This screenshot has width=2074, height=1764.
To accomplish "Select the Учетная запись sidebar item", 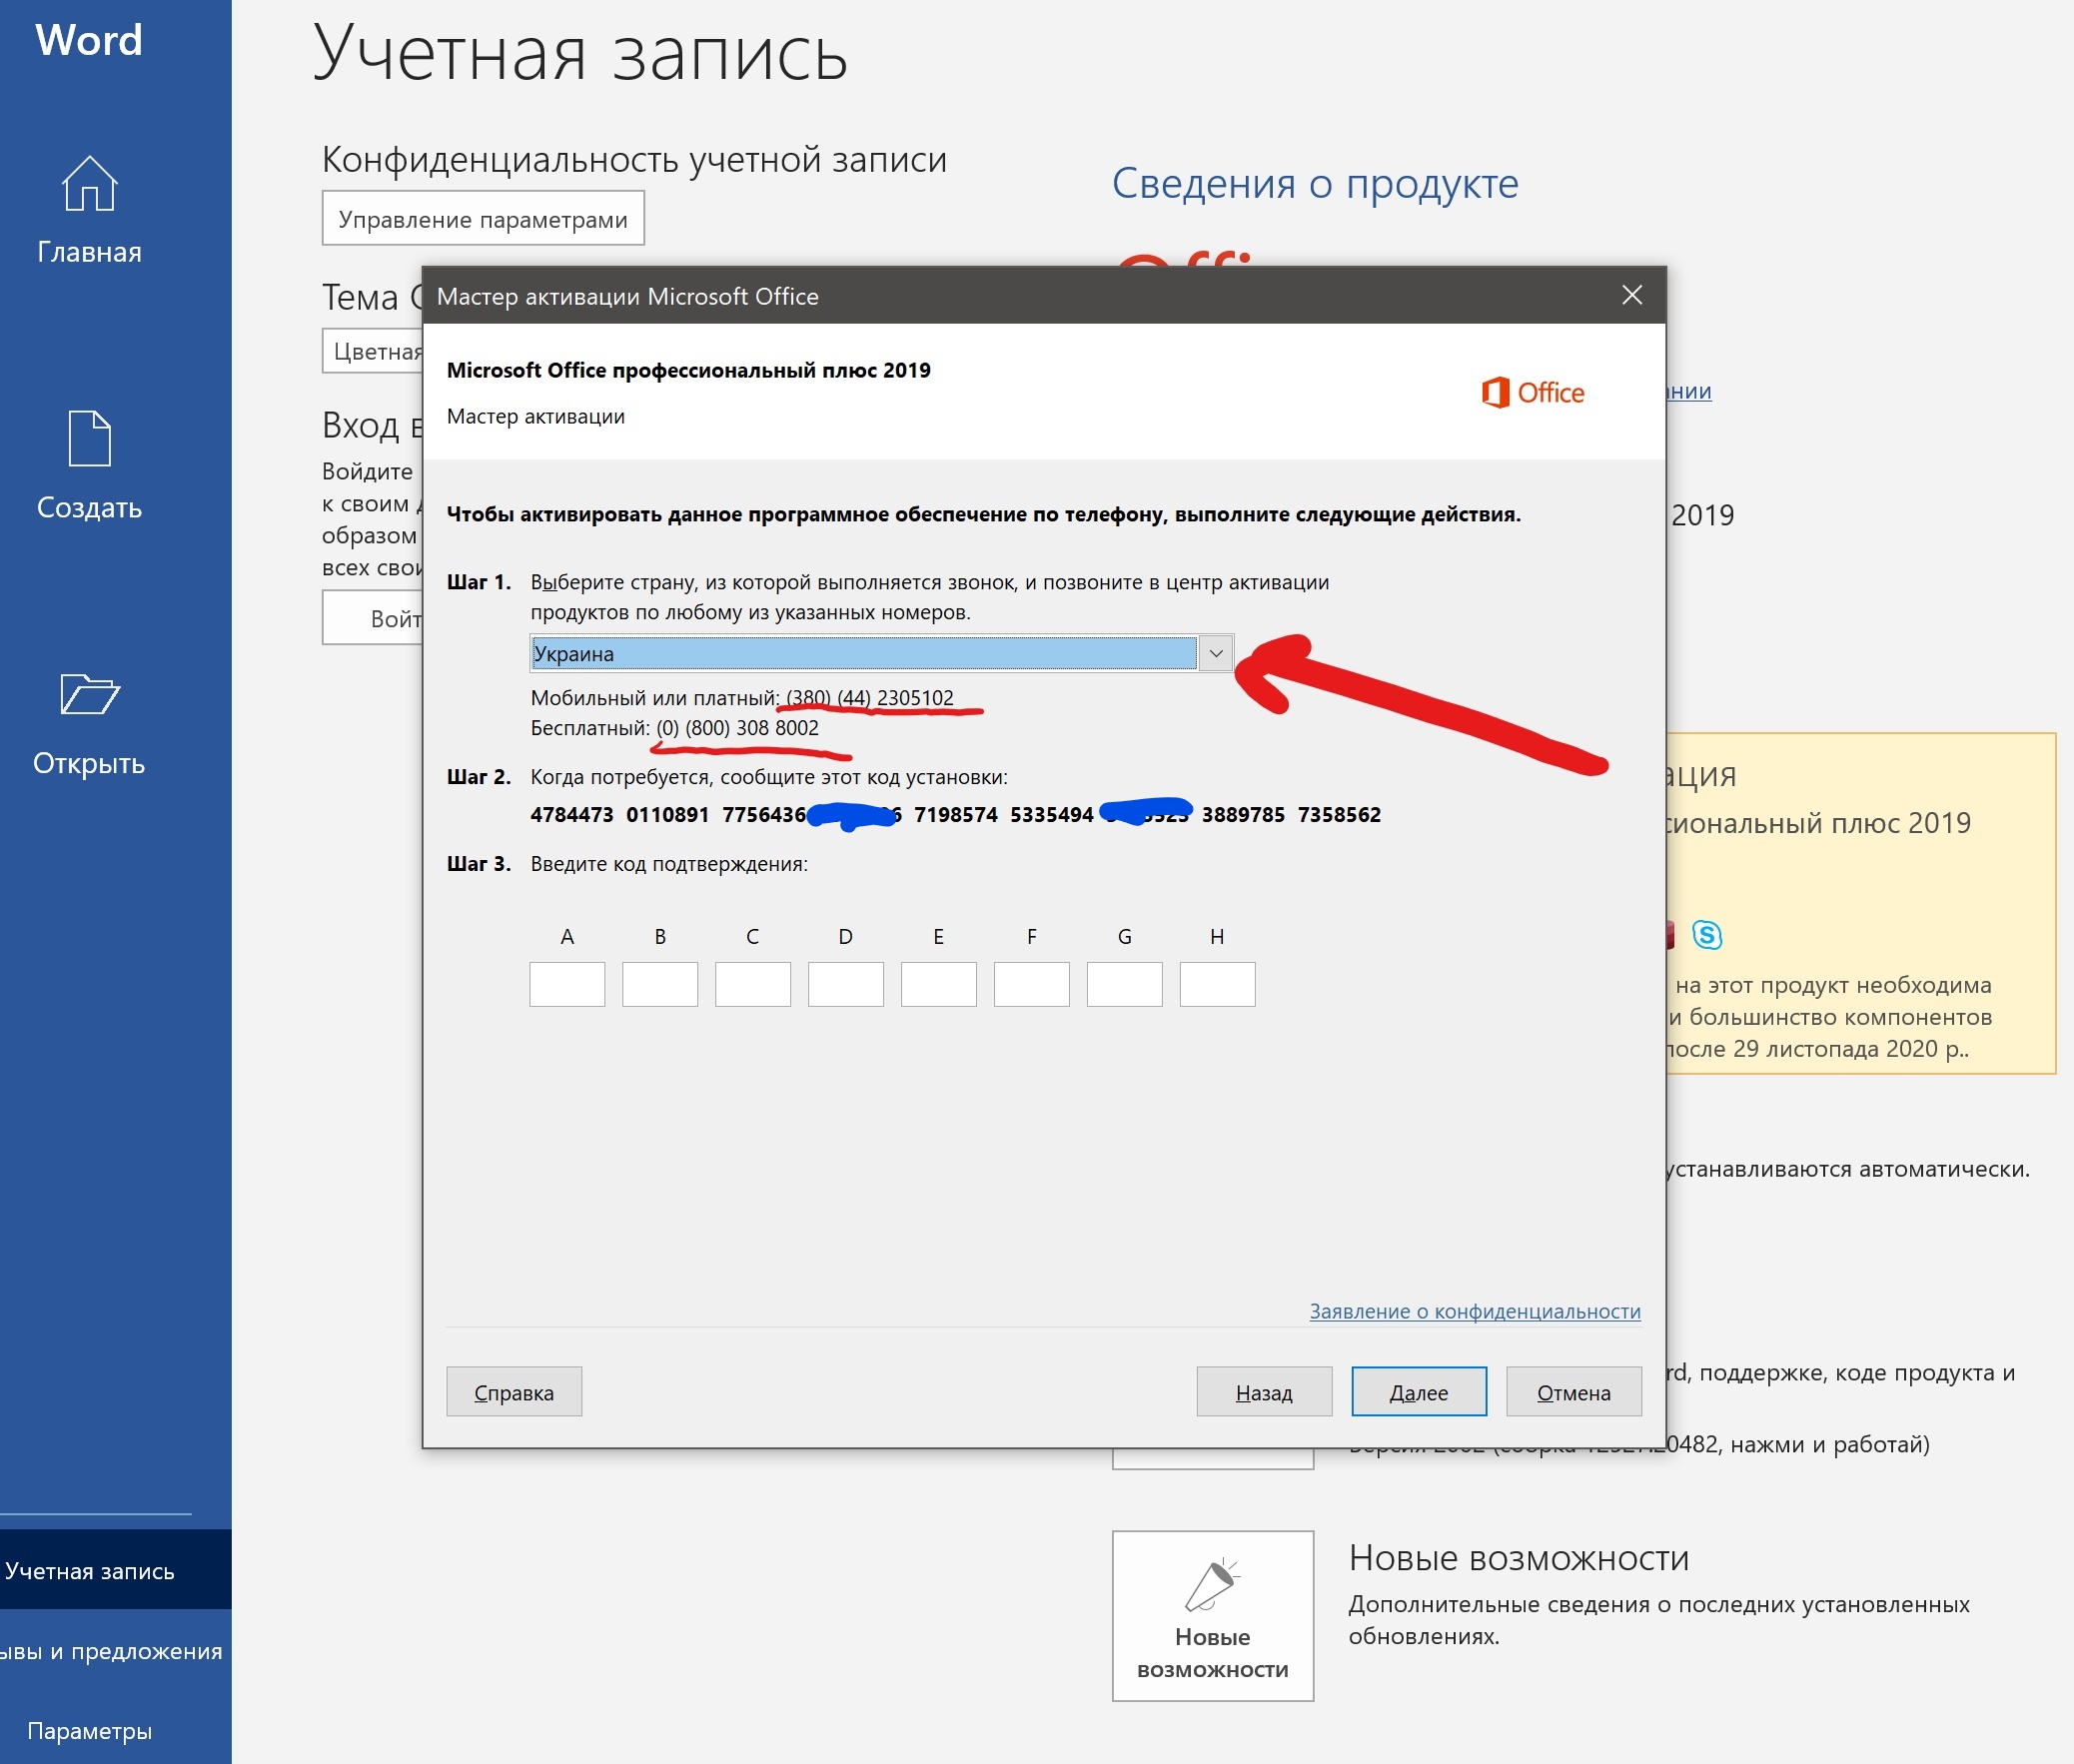I will coord(90,1570).
